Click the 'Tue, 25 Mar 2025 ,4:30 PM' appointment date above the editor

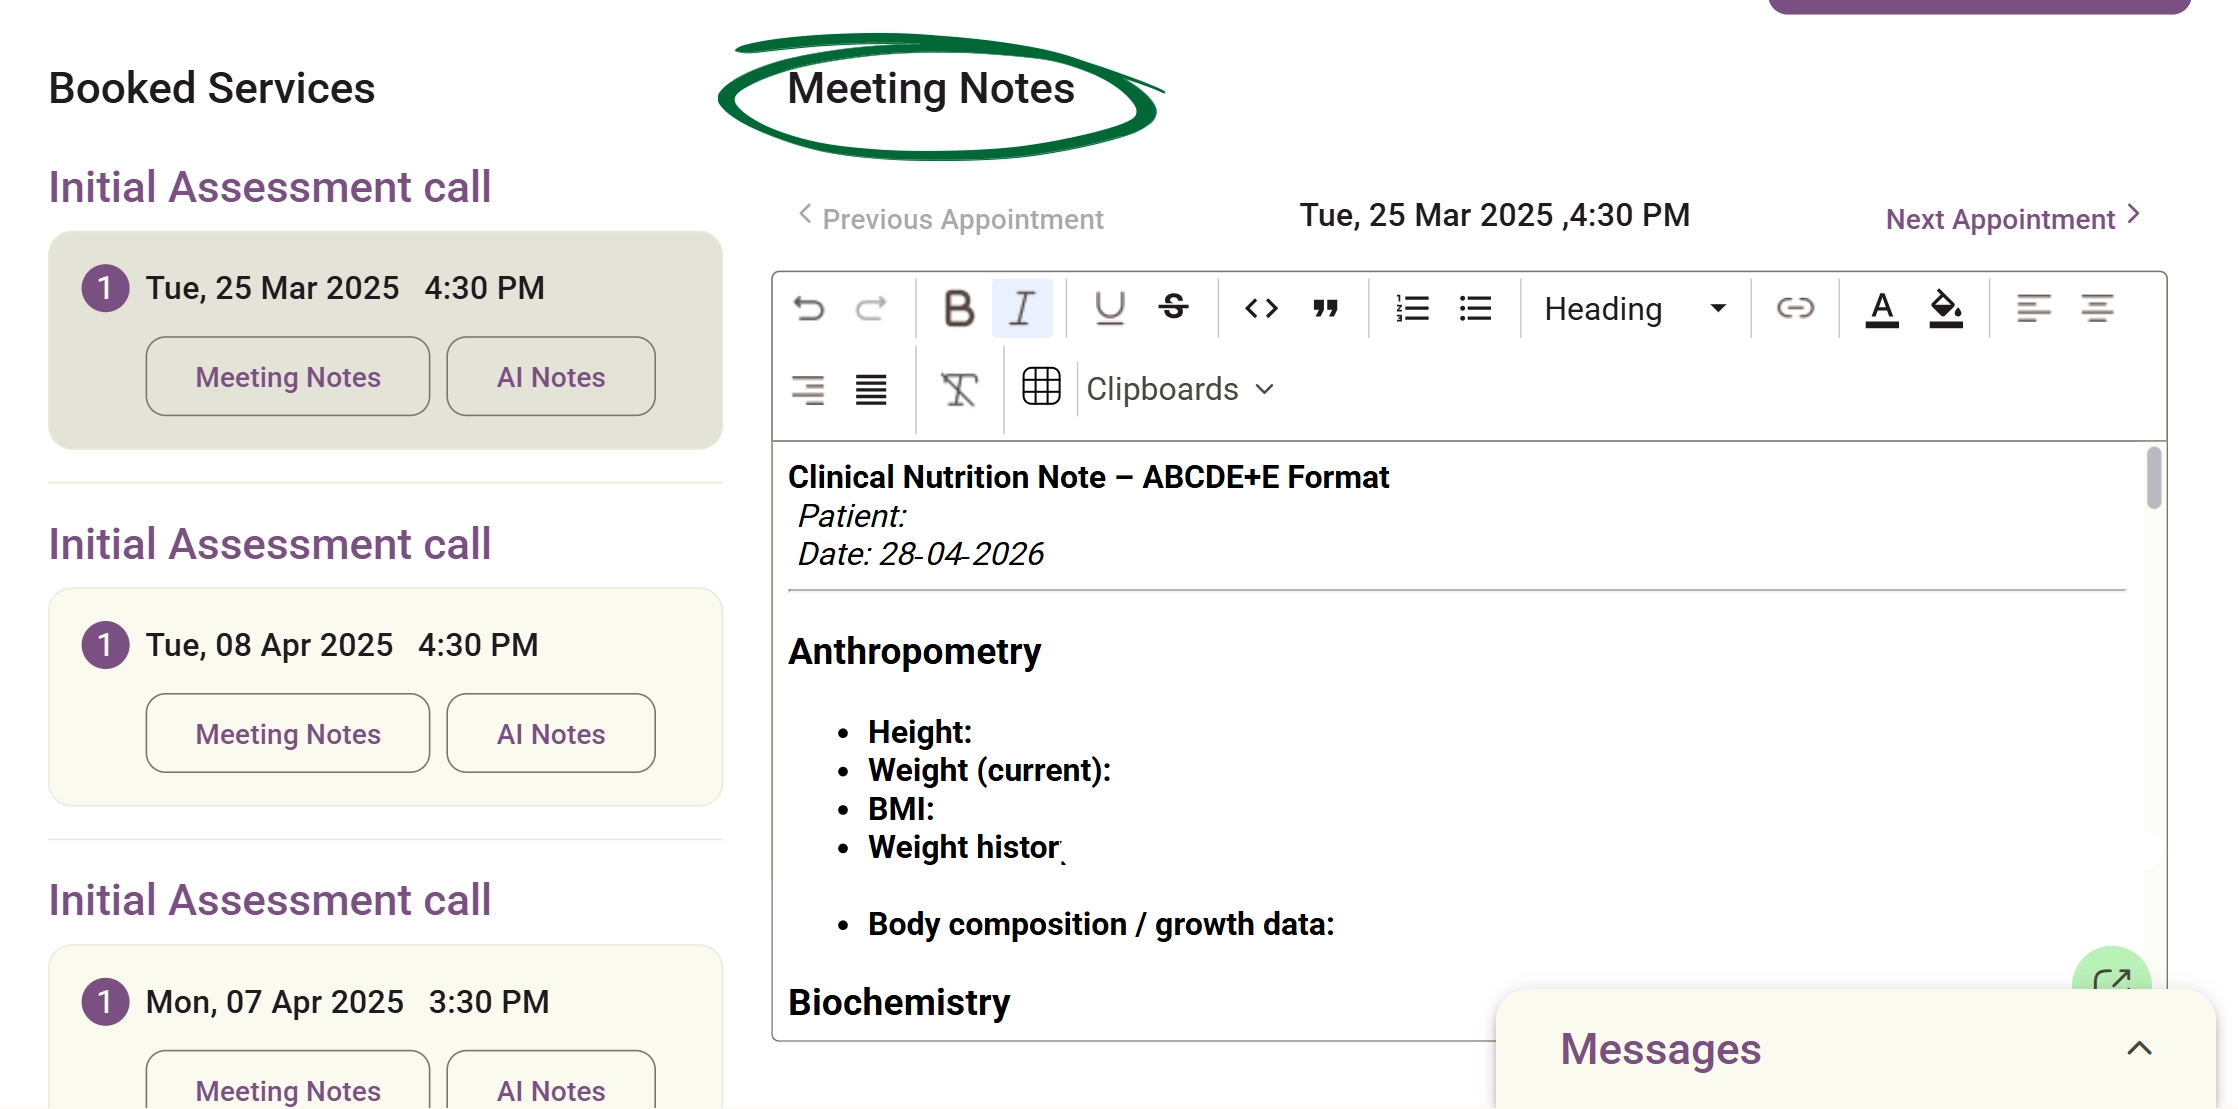coord(1494,215)
